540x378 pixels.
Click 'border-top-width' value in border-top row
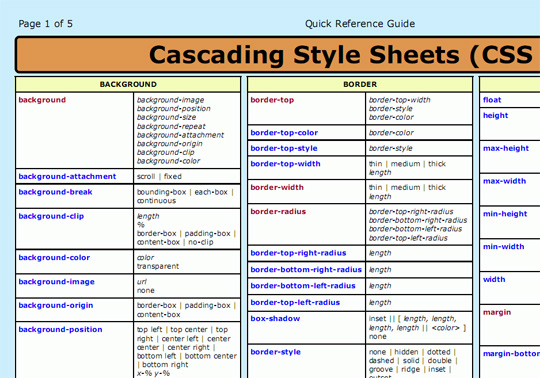[x=399, y=100]
